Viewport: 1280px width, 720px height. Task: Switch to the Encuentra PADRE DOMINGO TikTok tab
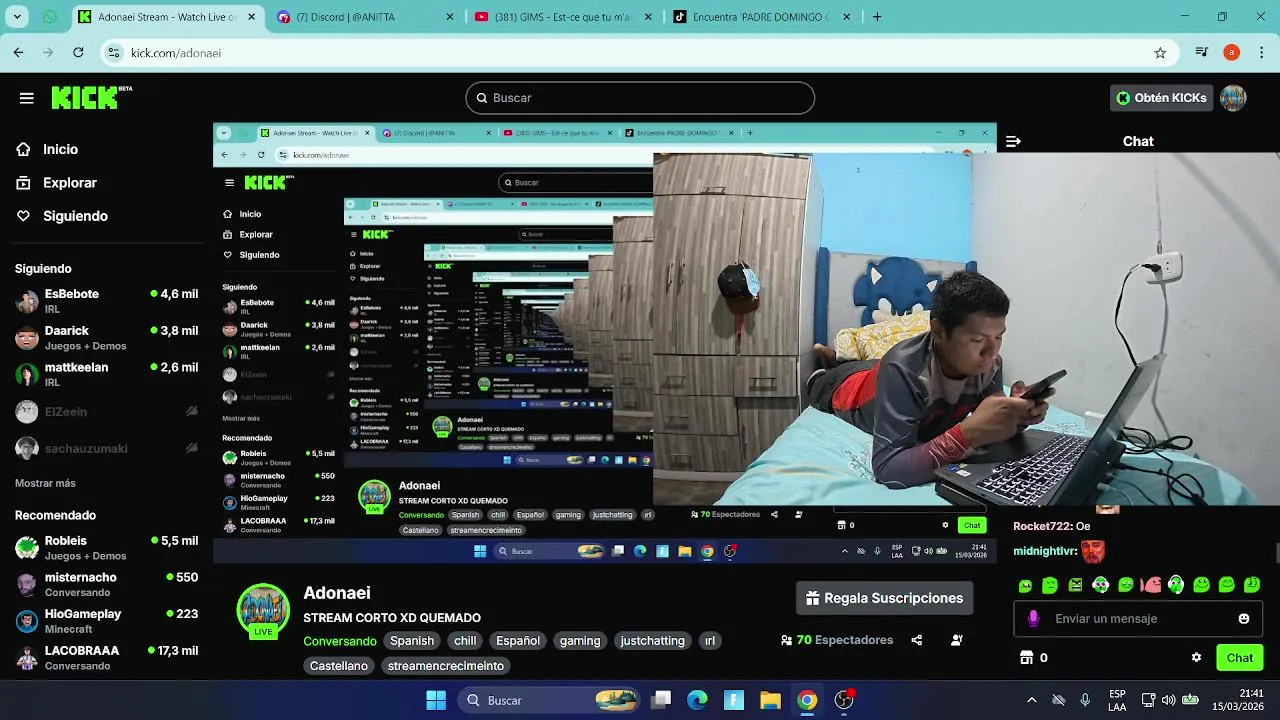coord(763,17)
